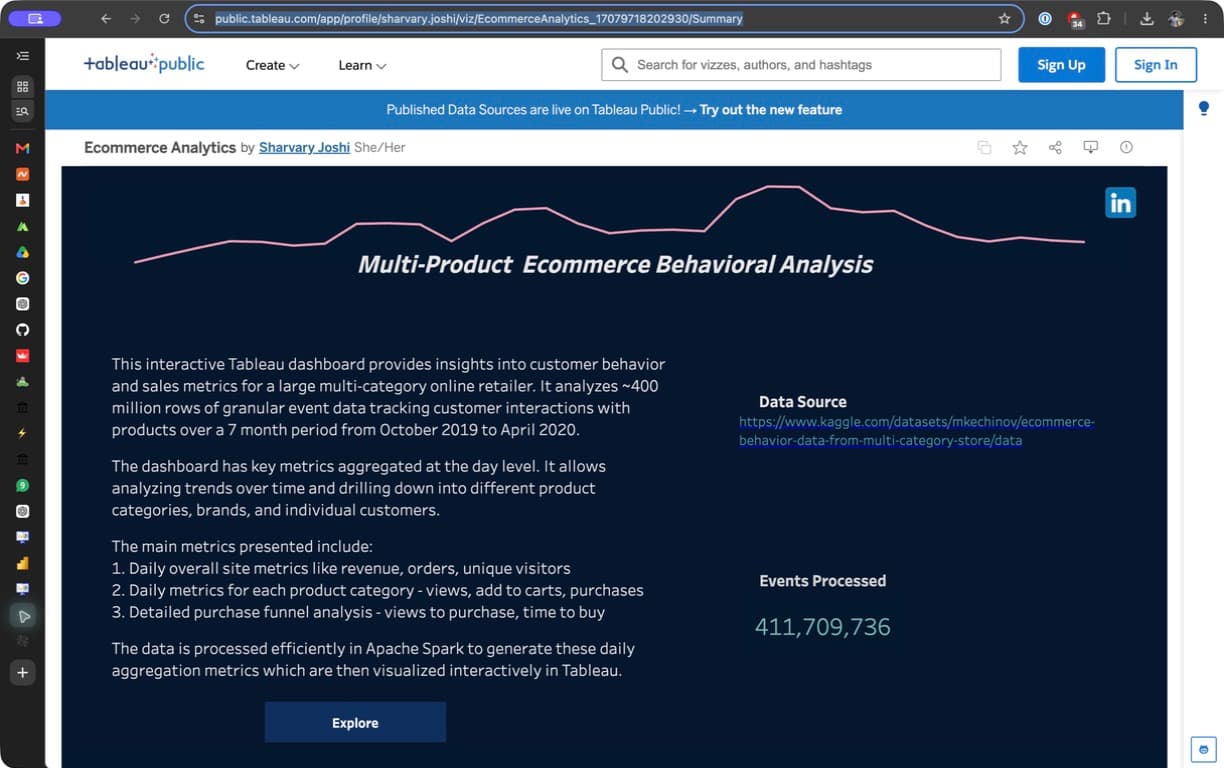This screenshot has width=1224, height=768.
Task: Favorite this viz with the star icon
Action: [1020, 148]
